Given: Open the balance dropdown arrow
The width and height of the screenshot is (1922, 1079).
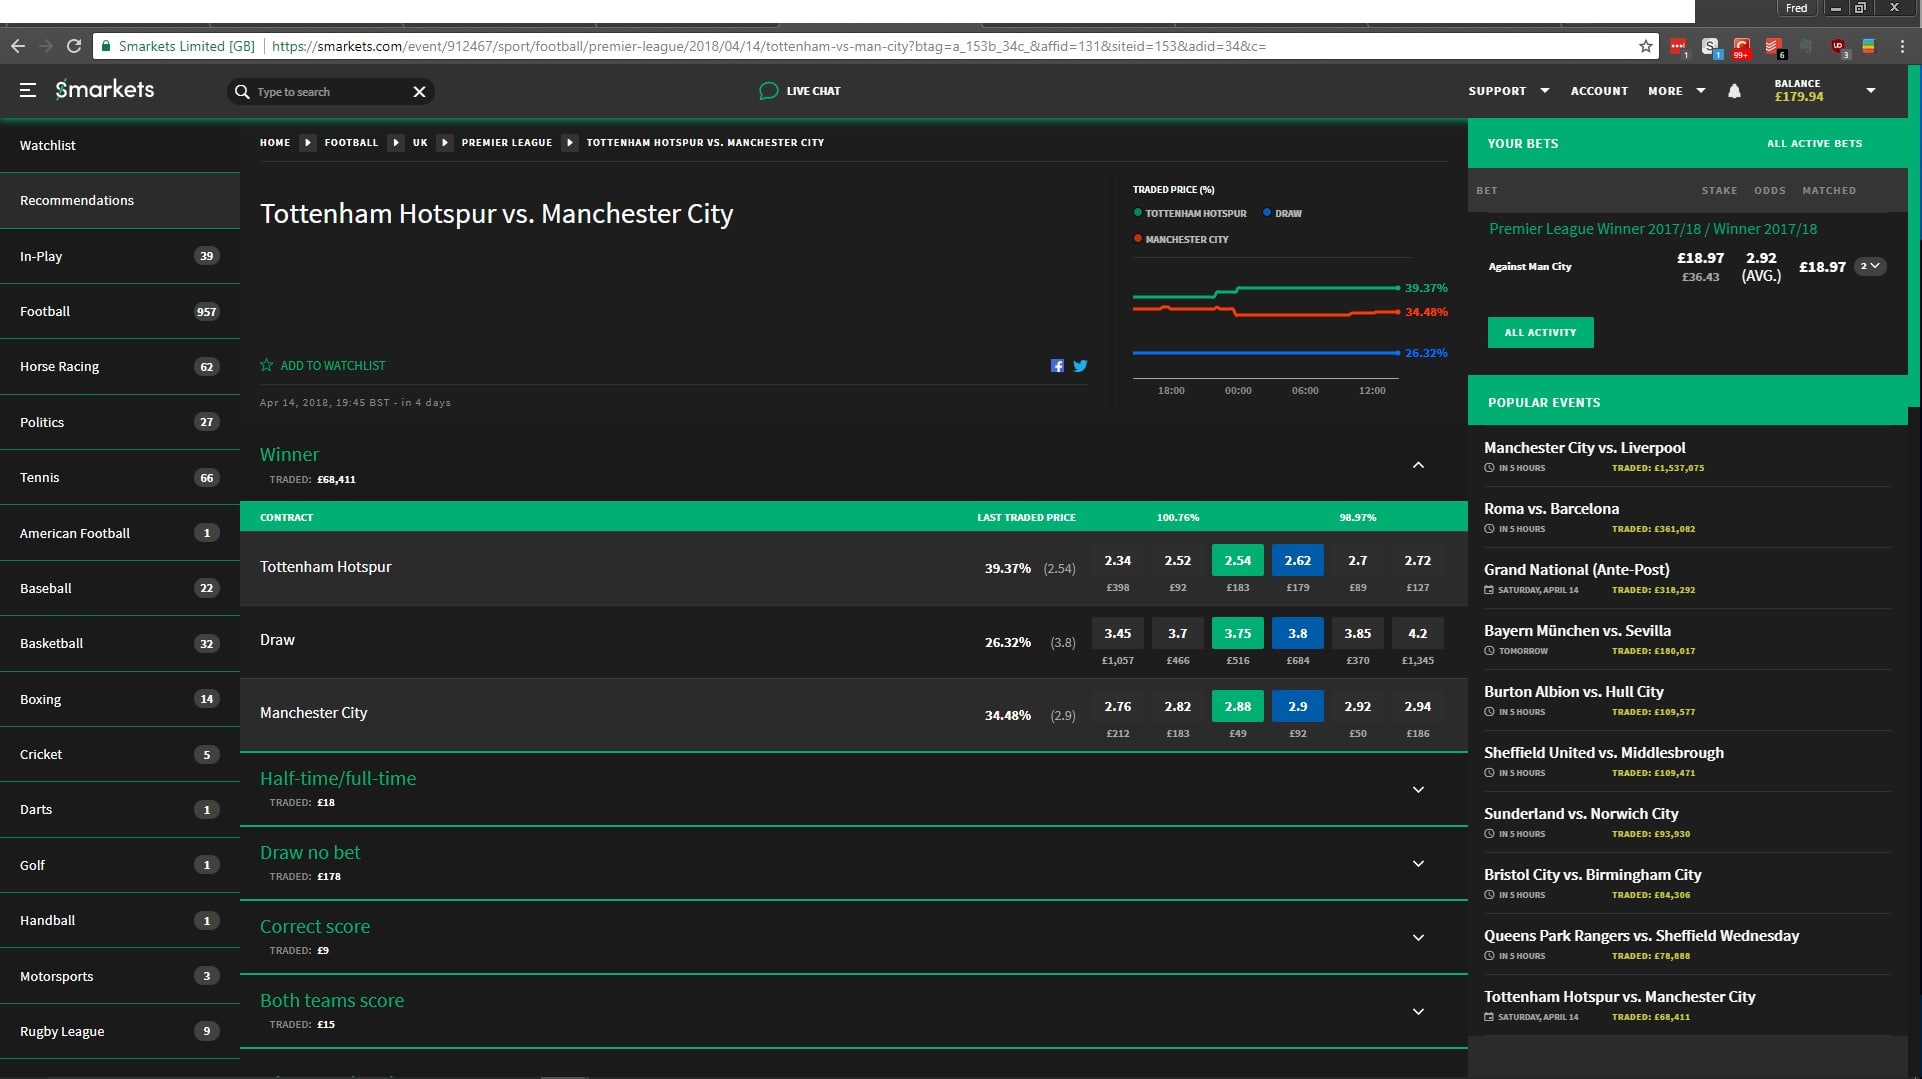Looking at the screenshot, I should (1871, 90).
